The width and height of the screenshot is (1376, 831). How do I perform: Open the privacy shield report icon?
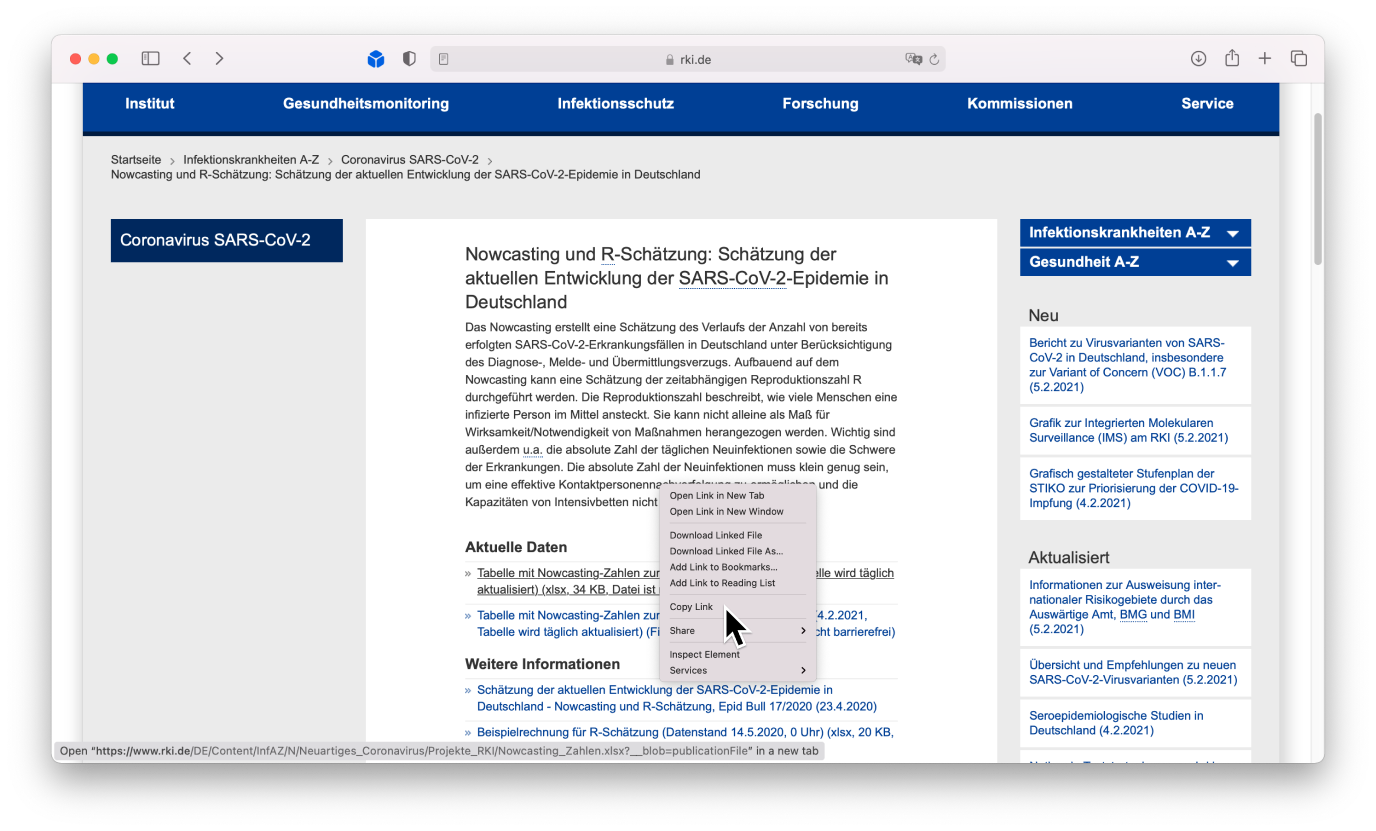point(409,59)
